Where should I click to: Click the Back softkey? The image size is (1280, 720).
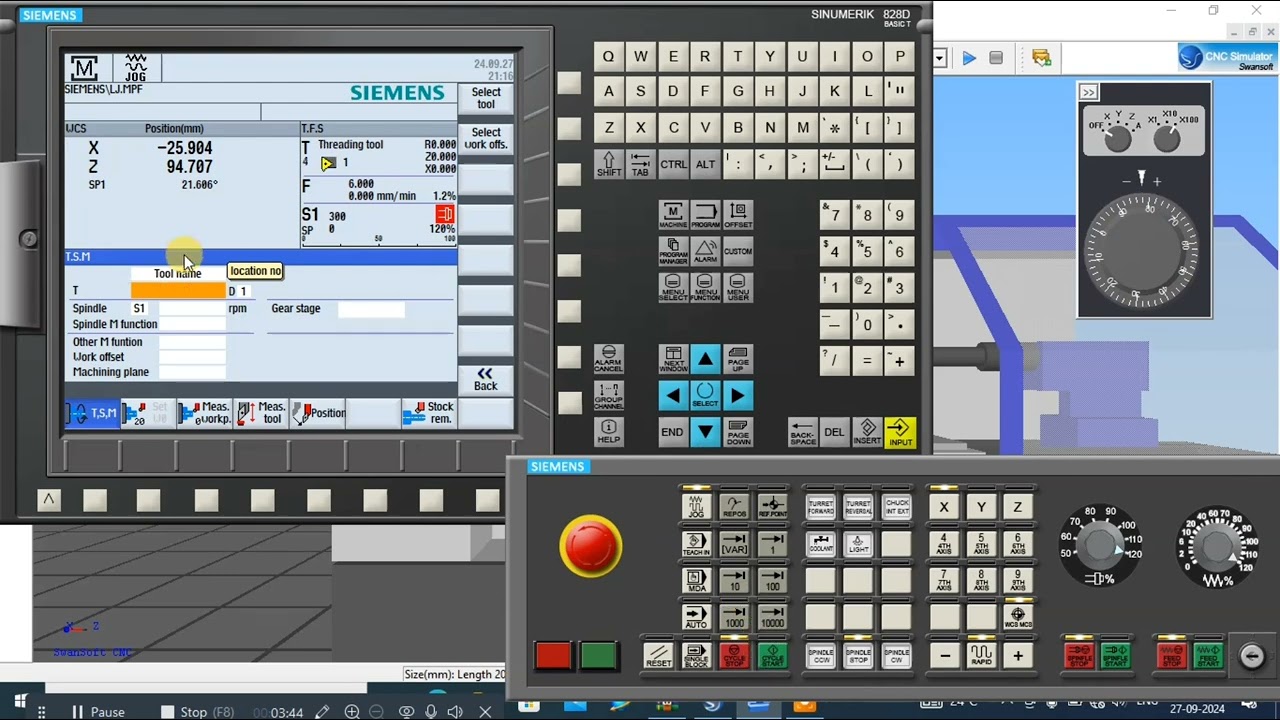click(486, 379)
